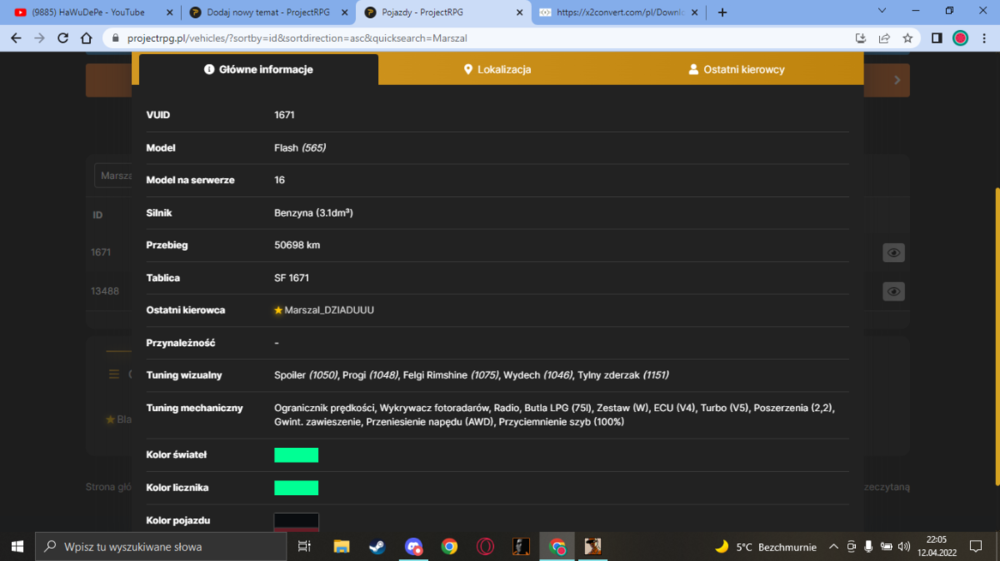
Task: Open File Explorer from taskbar
Action: (x=341, y=546)
